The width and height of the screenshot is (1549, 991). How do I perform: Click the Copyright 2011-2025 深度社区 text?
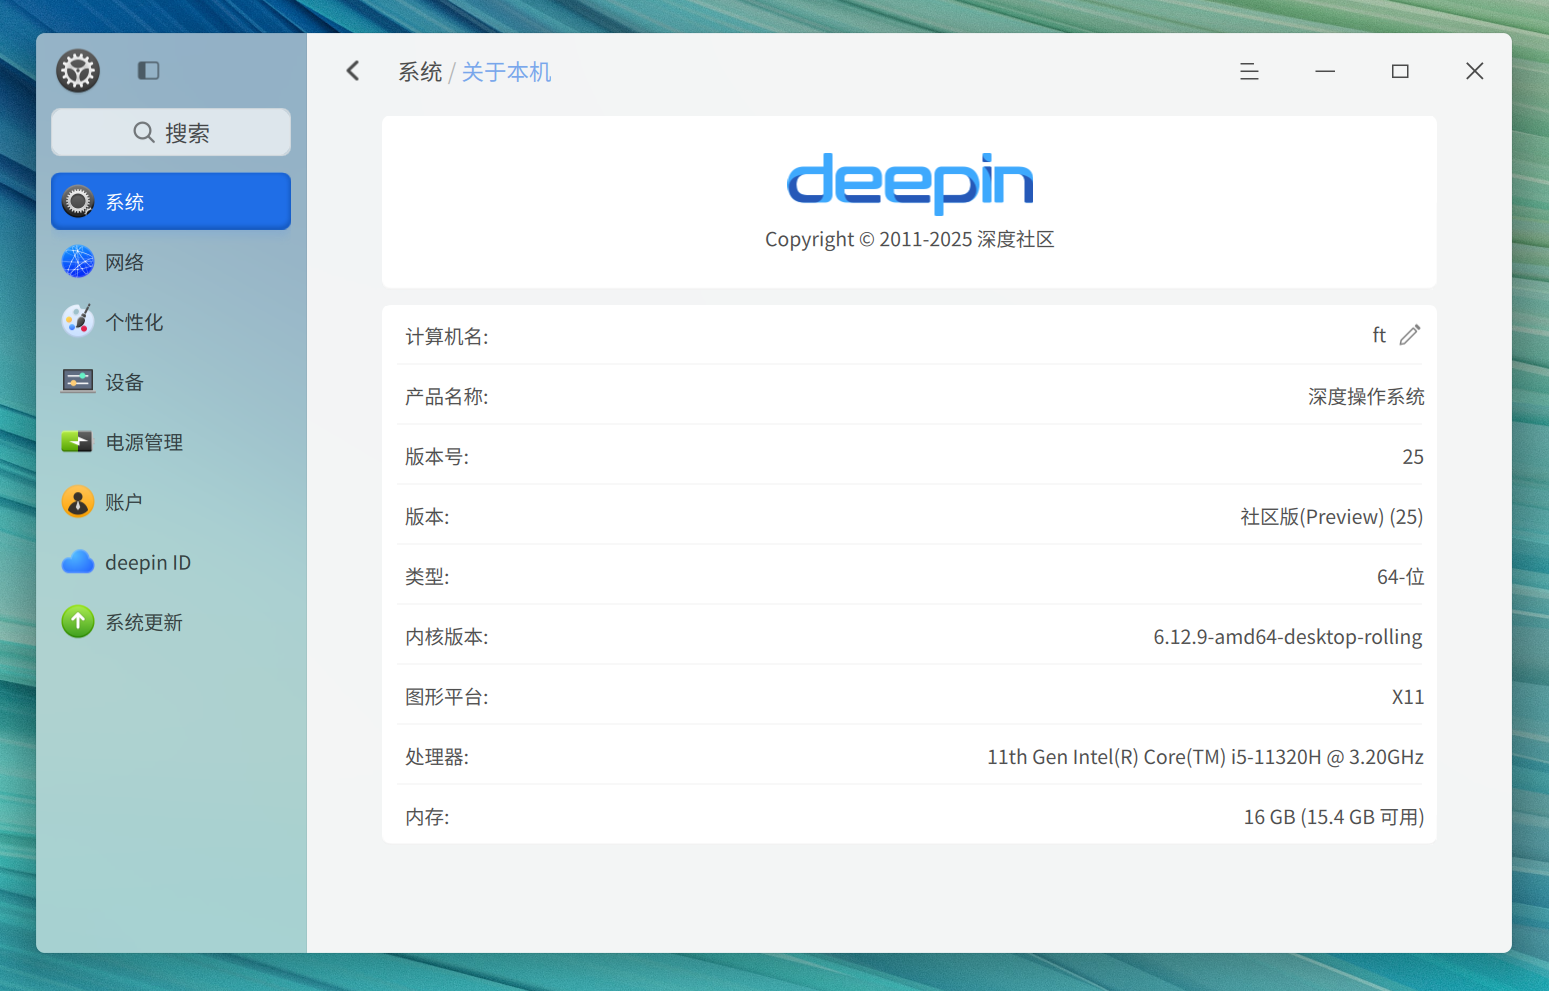[910, 239]
